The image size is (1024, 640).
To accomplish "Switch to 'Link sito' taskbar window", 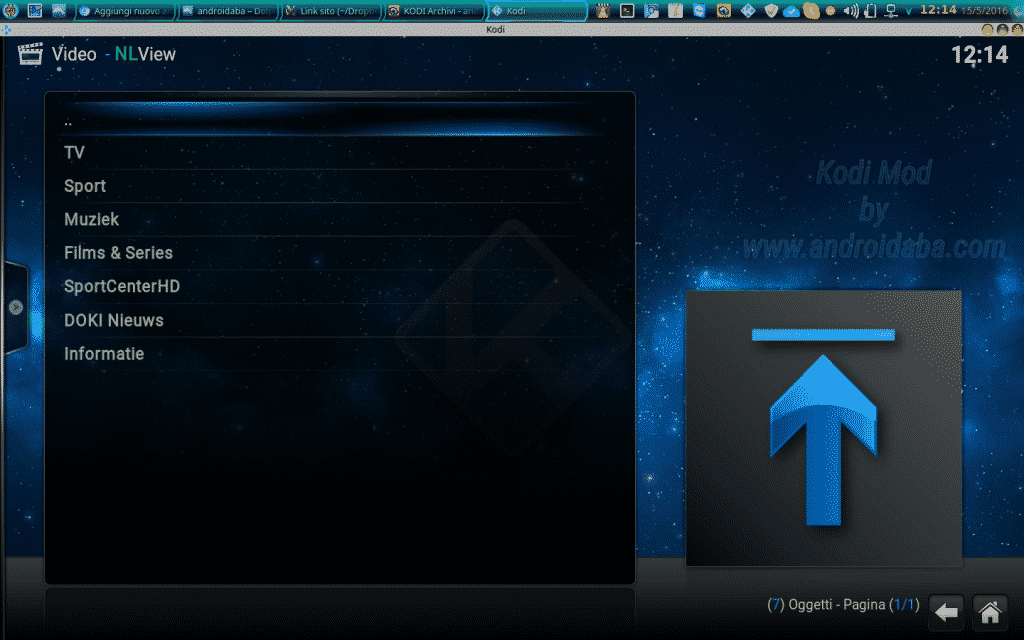I will tap(331, 10).
